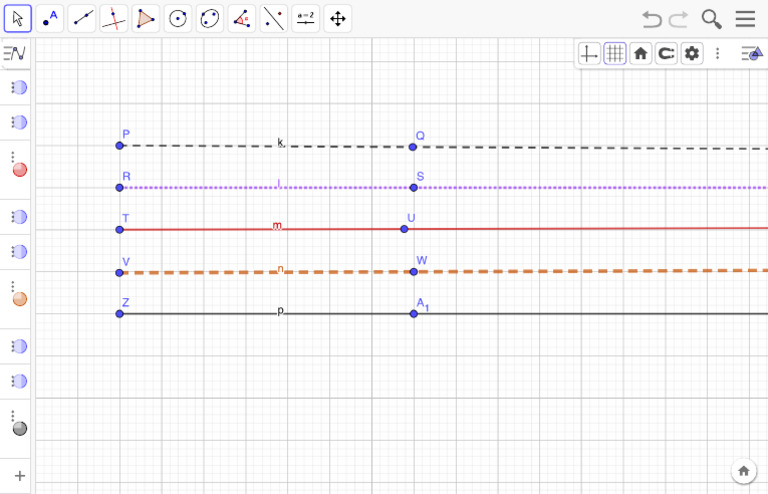Toggle the style bar using the triangle icon
The image size is (768, 494).
click(x=752, y=53)
